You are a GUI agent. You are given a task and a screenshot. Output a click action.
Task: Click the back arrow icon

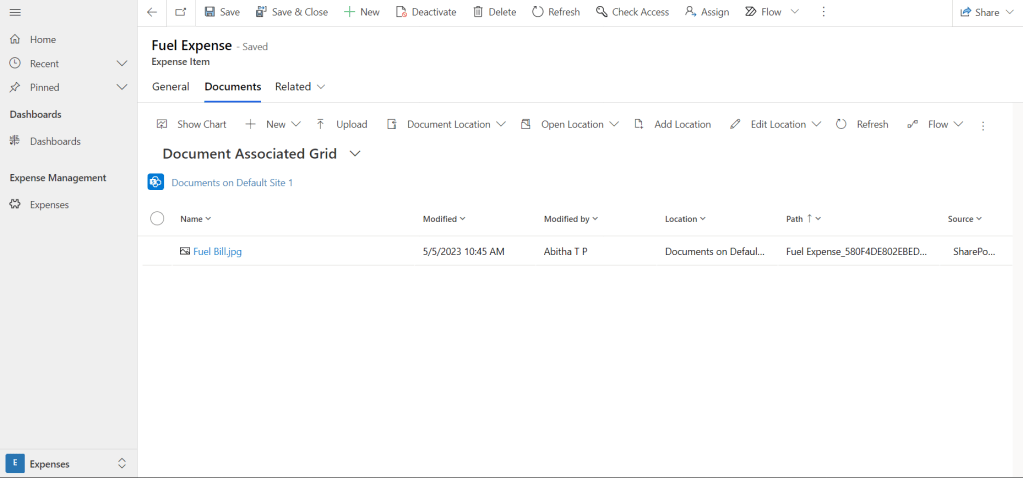pyautogui.click(x=152, y=12)
